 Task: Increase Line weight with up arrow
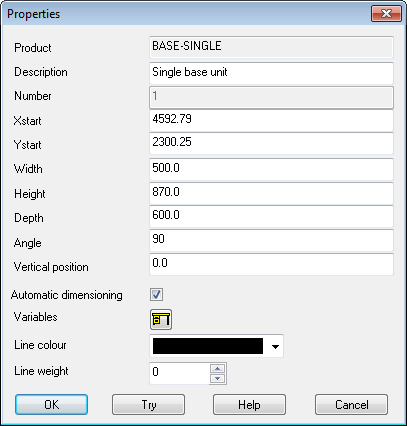coord(218,369)
